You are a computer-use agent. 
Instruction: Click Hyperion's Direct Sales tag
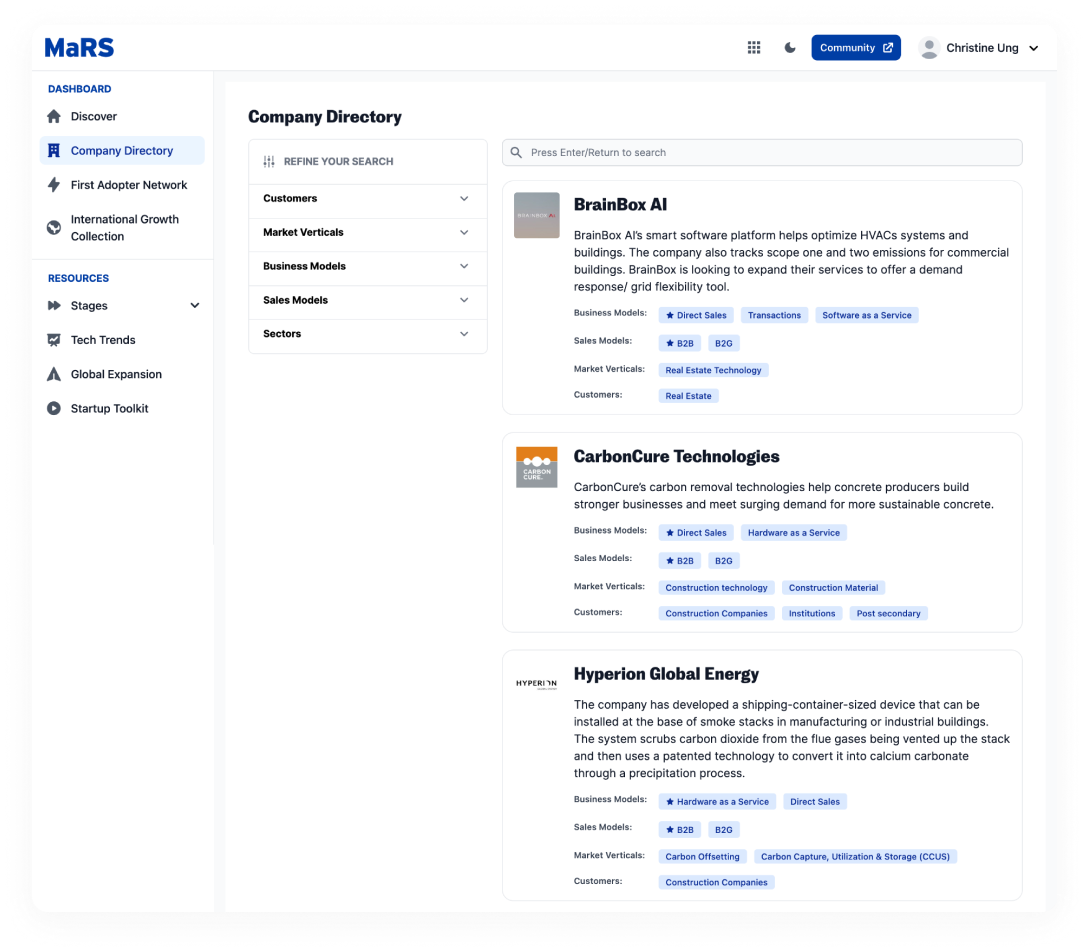coord(815,802)
